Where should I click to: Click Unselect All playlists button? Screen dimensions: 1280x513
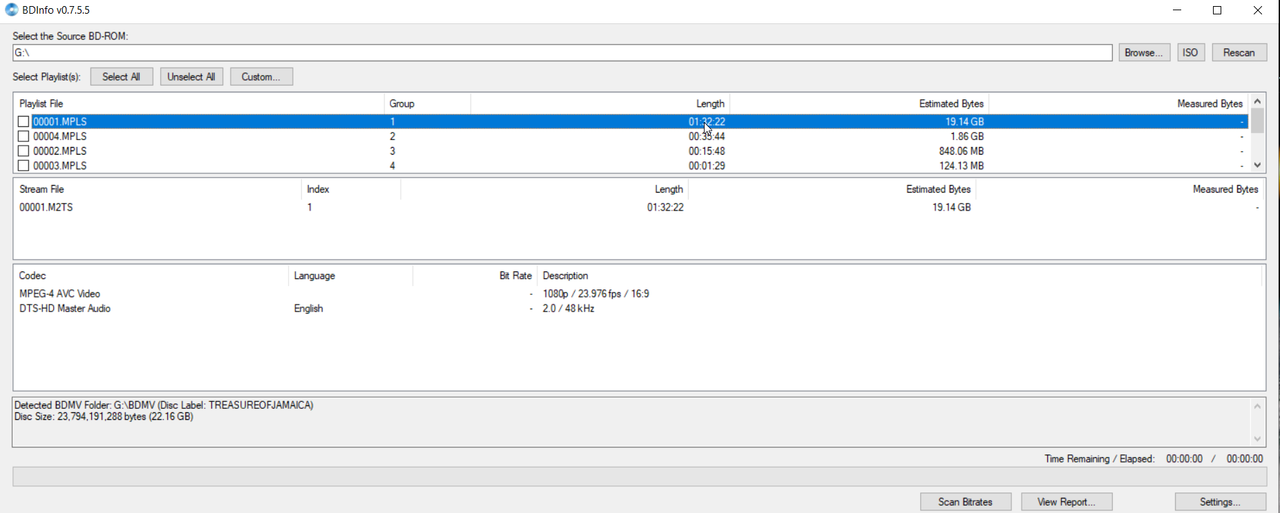tap(191, 77)
